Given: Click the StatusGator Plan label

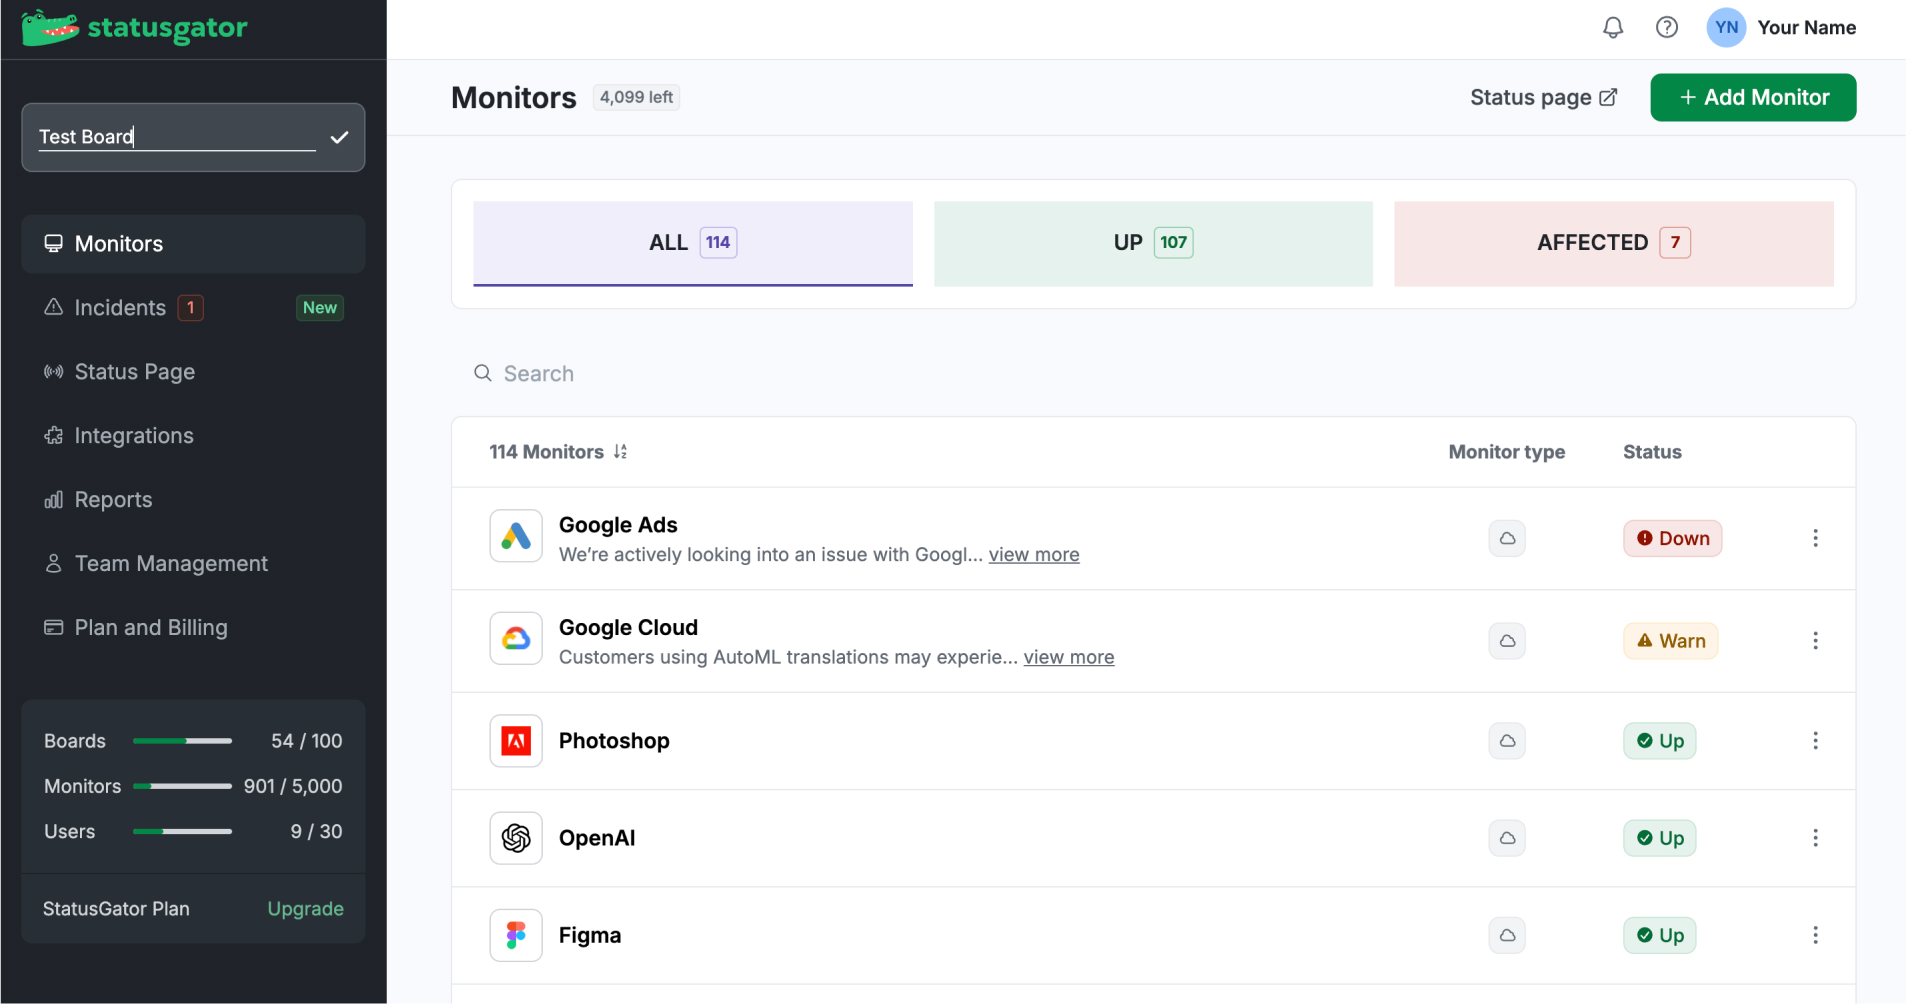Looking at the screenshot, I should coord(116,909).
